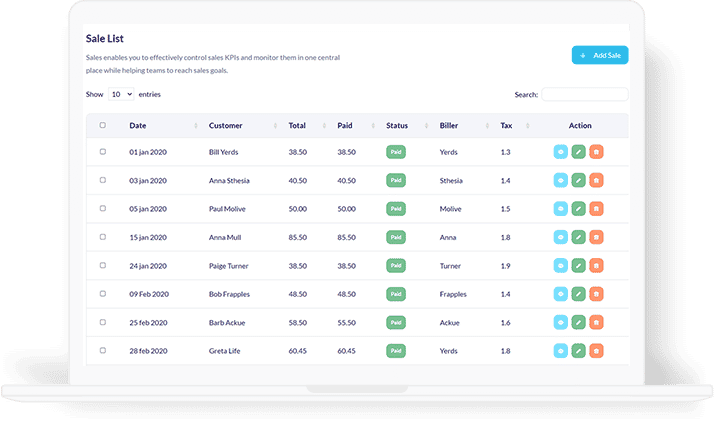Click the Add Sale button
This screenshot has width=715, height=430.
pos(600,56)
